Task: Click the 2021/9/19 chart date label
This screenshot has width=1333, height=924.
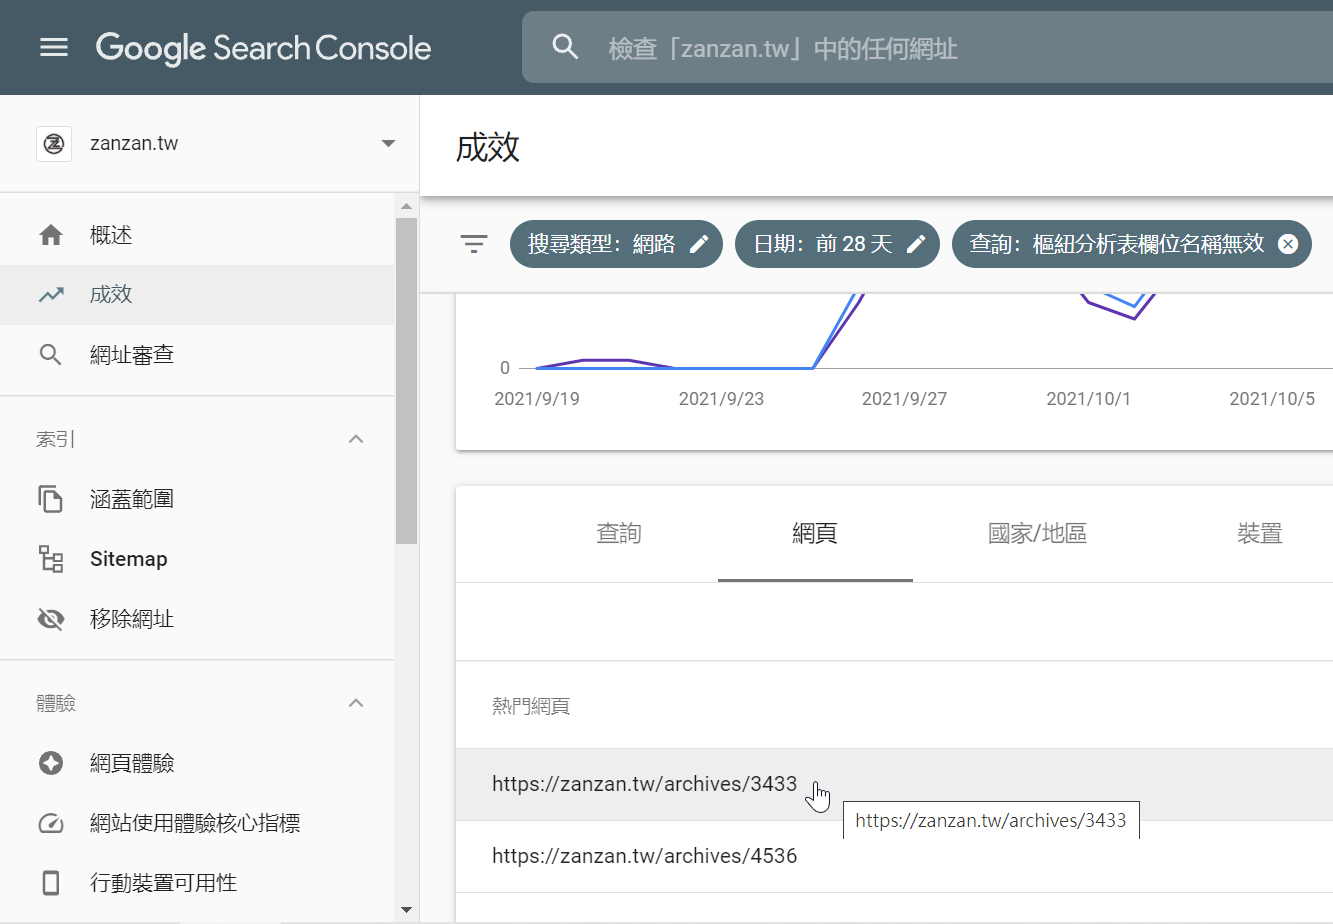Action: [537, 399]
